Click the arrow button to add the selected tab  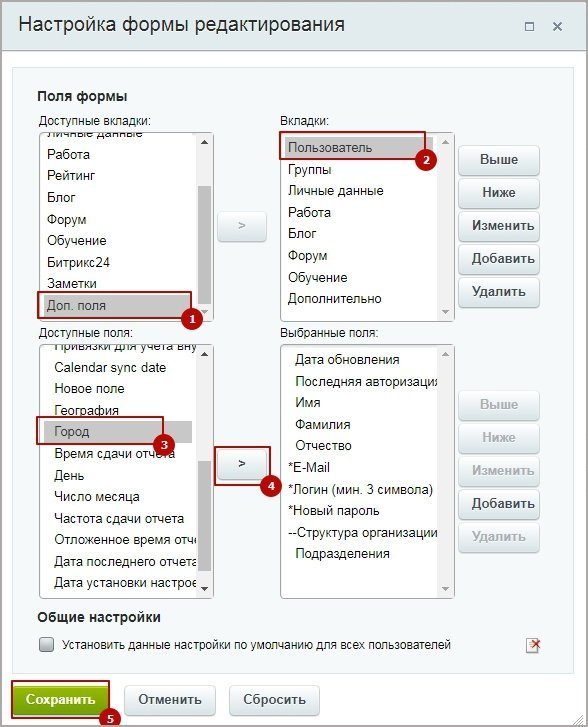coord(242,226)
